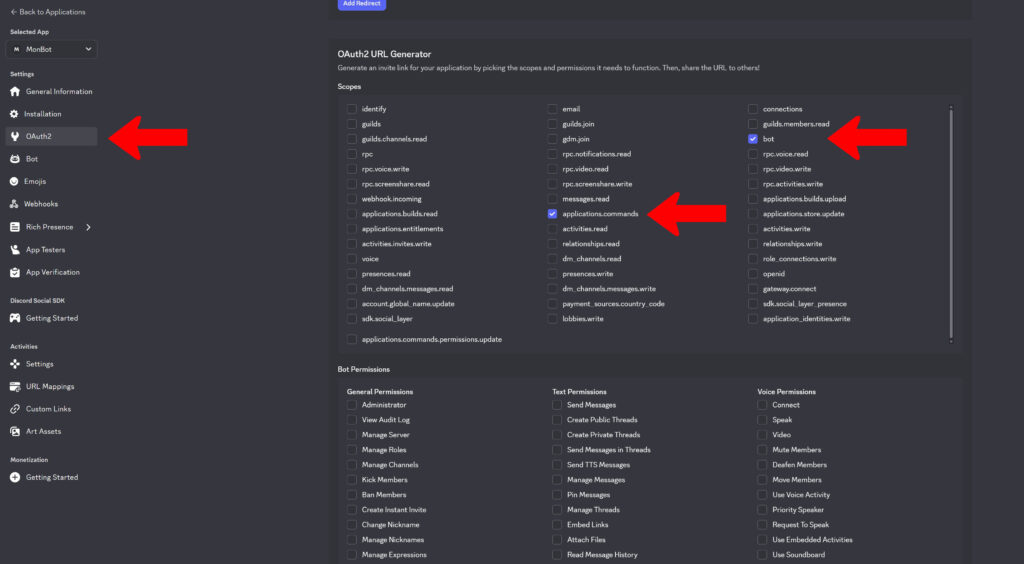This screenshot has height=564, width=1024.
Task: Click the Add Redirect button
Action: (361, 4)
